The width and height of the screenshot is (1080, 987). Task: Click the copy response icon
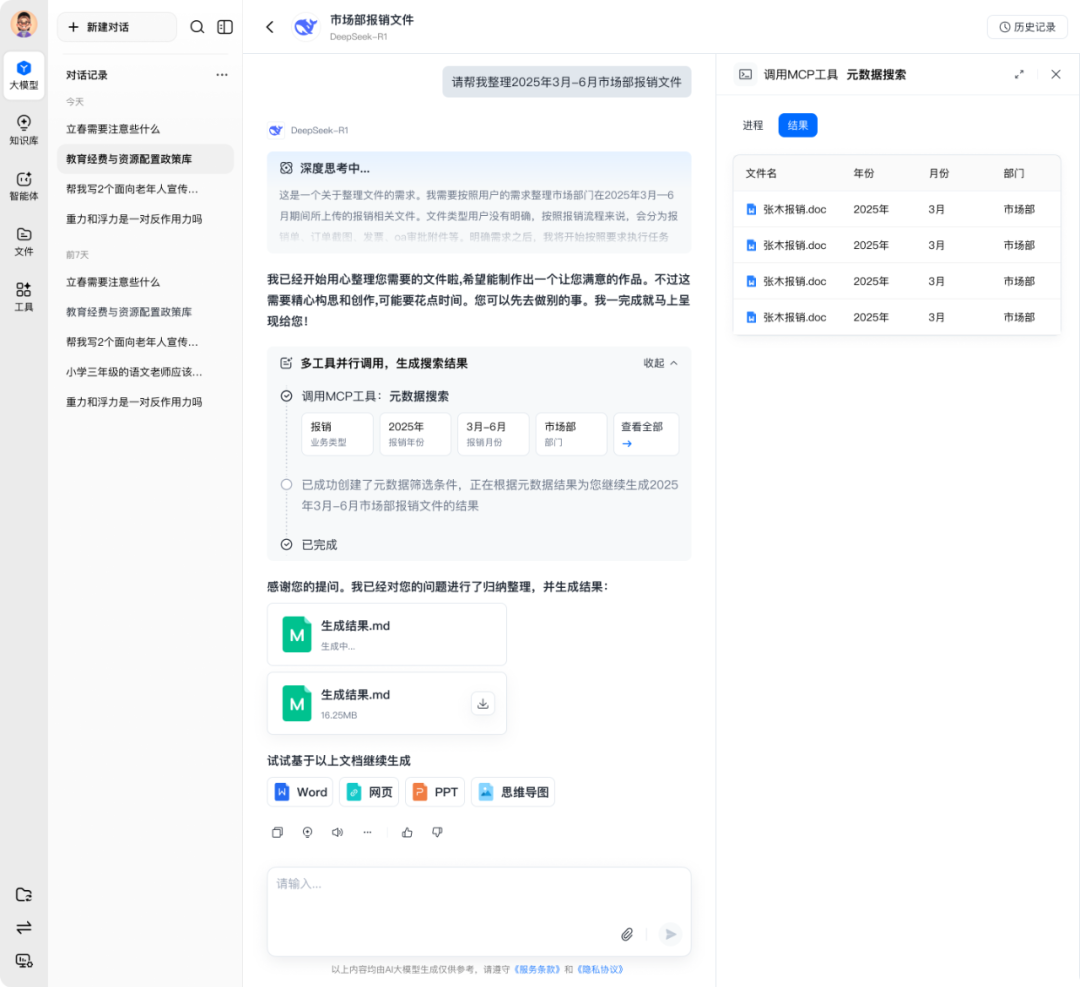278,832
